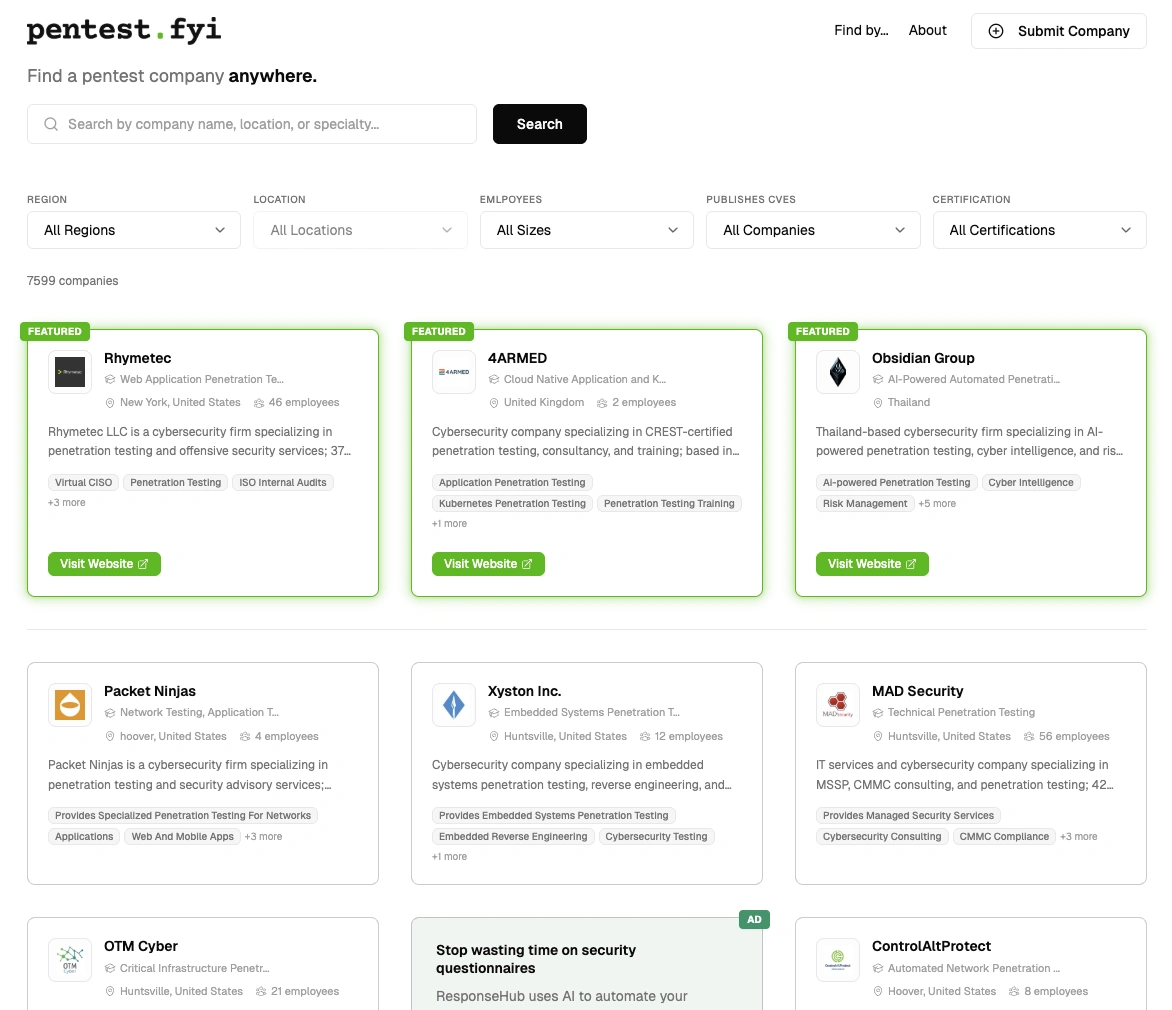Click the Rhymetec company logo

coord(69,371)
